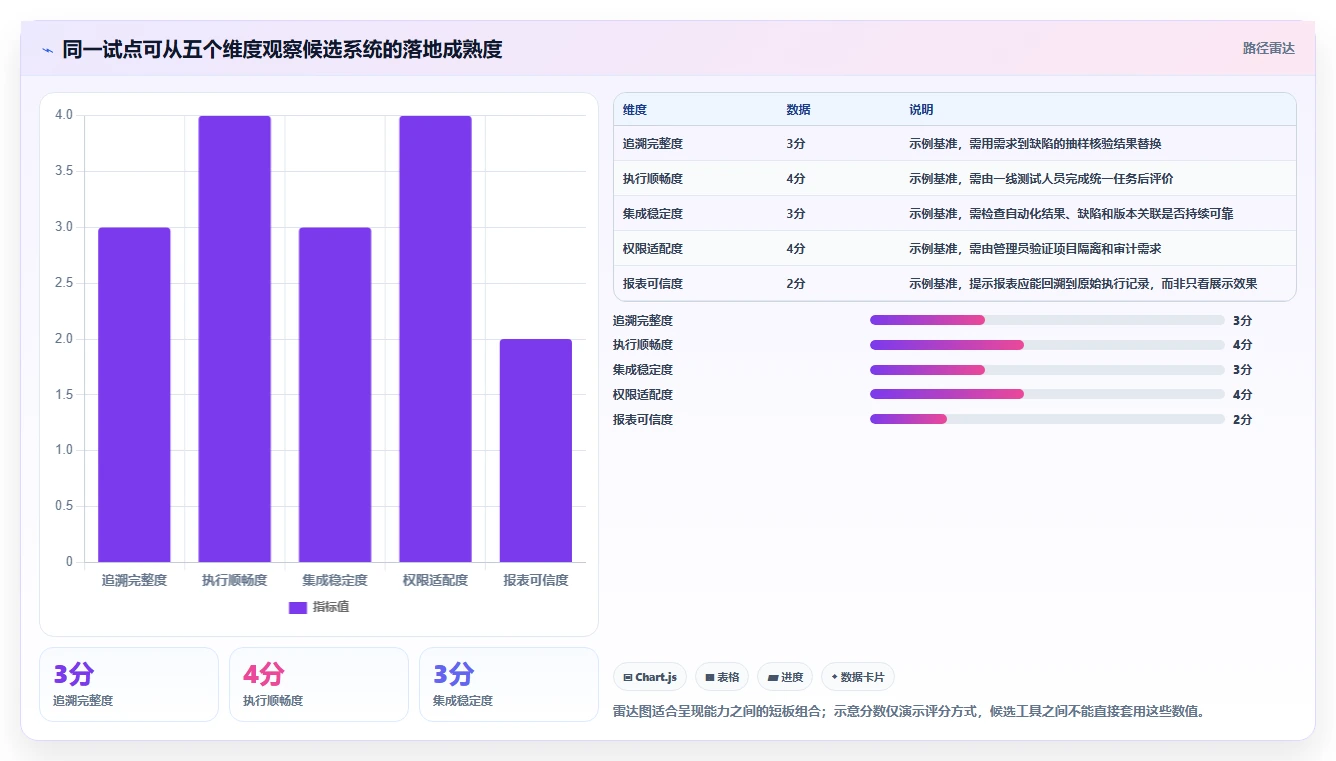Click the 追溯完整度 x-axis label under the chart
Screen dimensions: 1336x761
[x=134, y=580]
